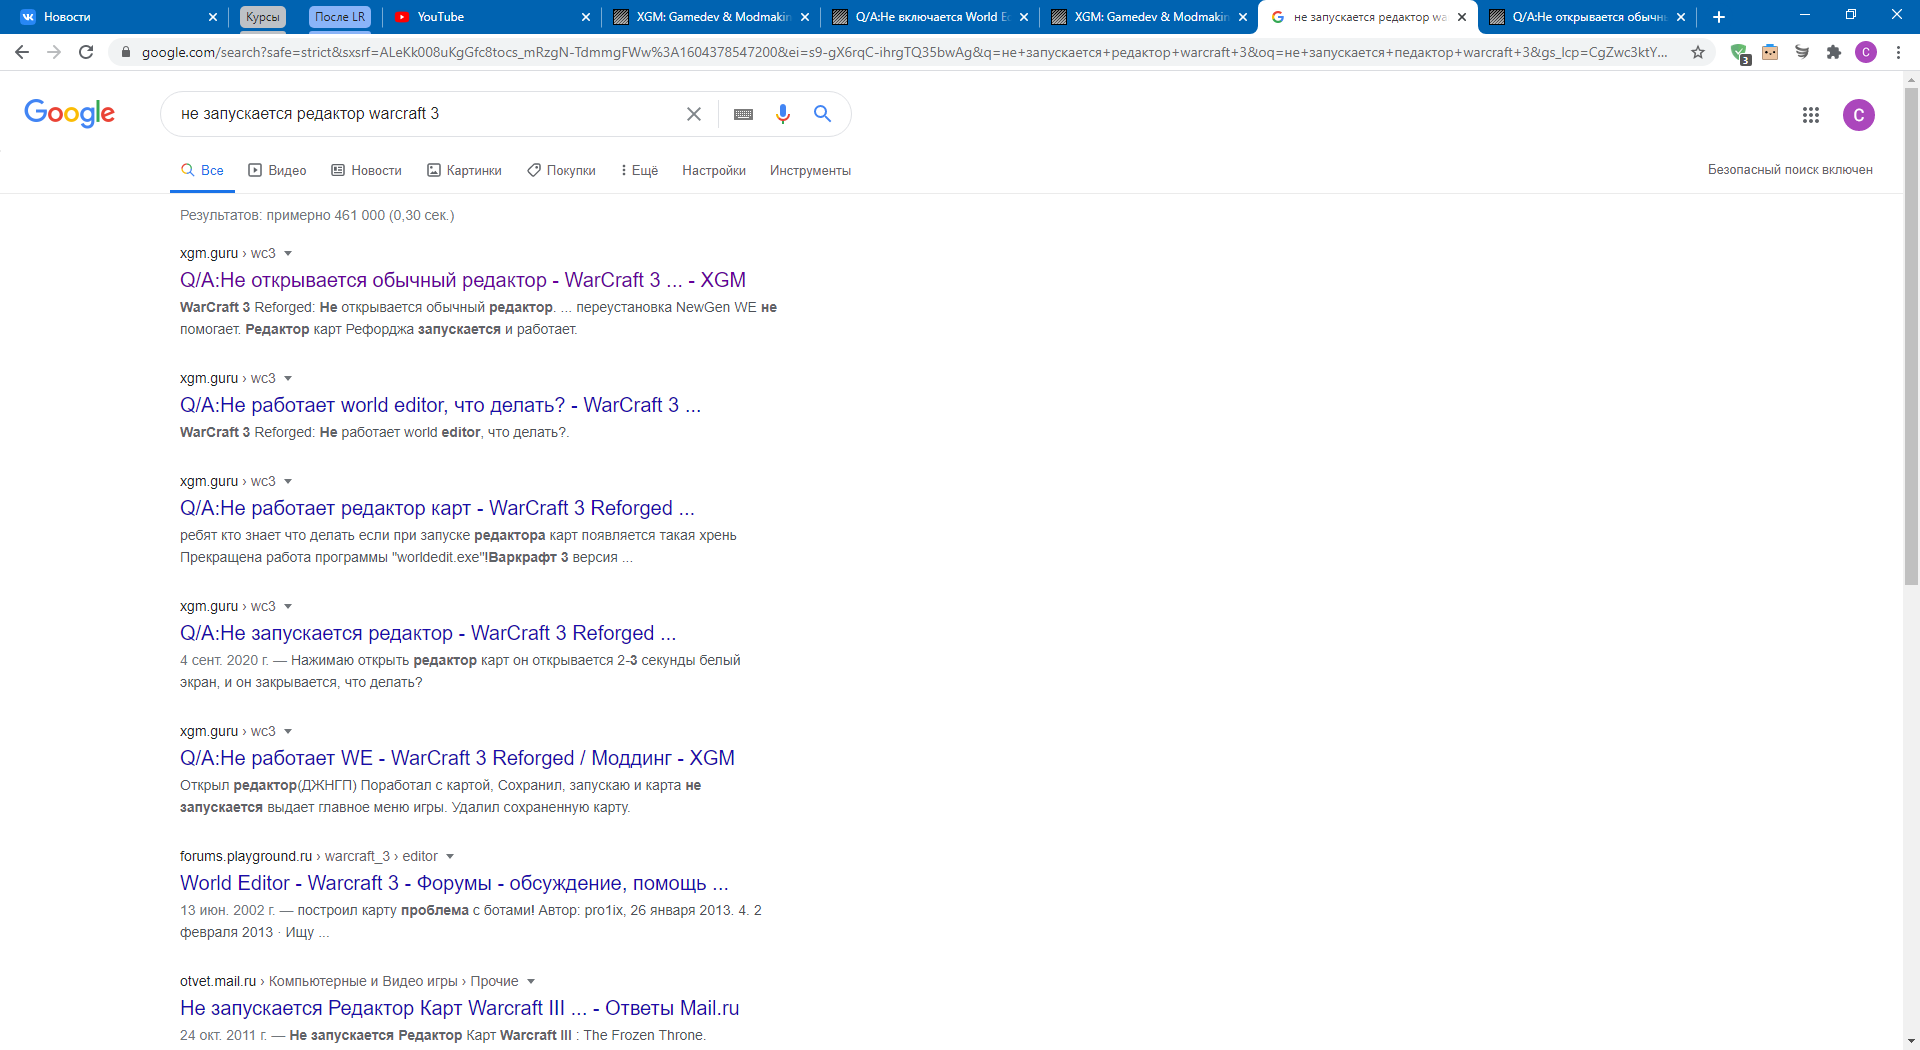Go to Google home via the logo
Viewport: 1920px width, 1050px height.
(70, 113)
